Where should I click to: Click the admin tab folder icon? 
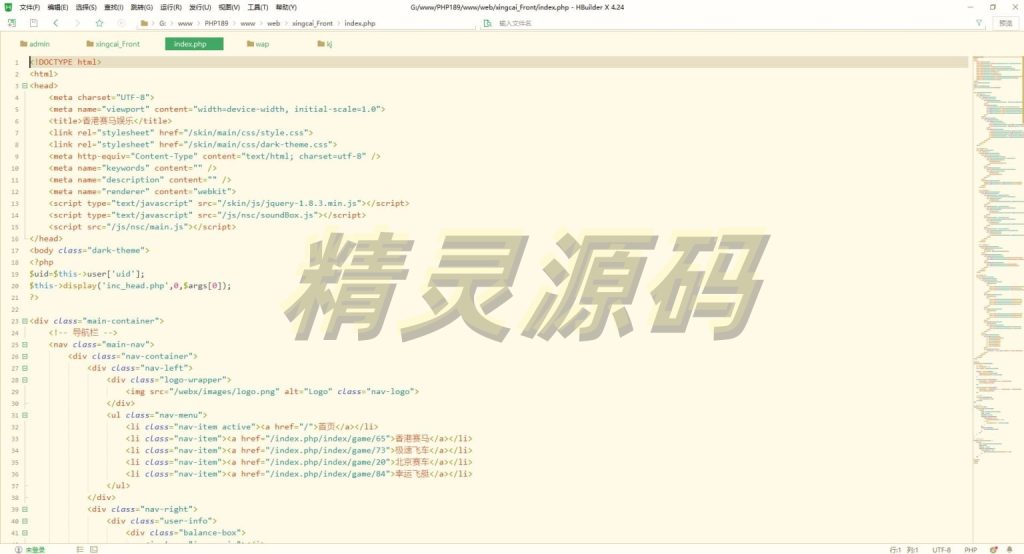24,44
